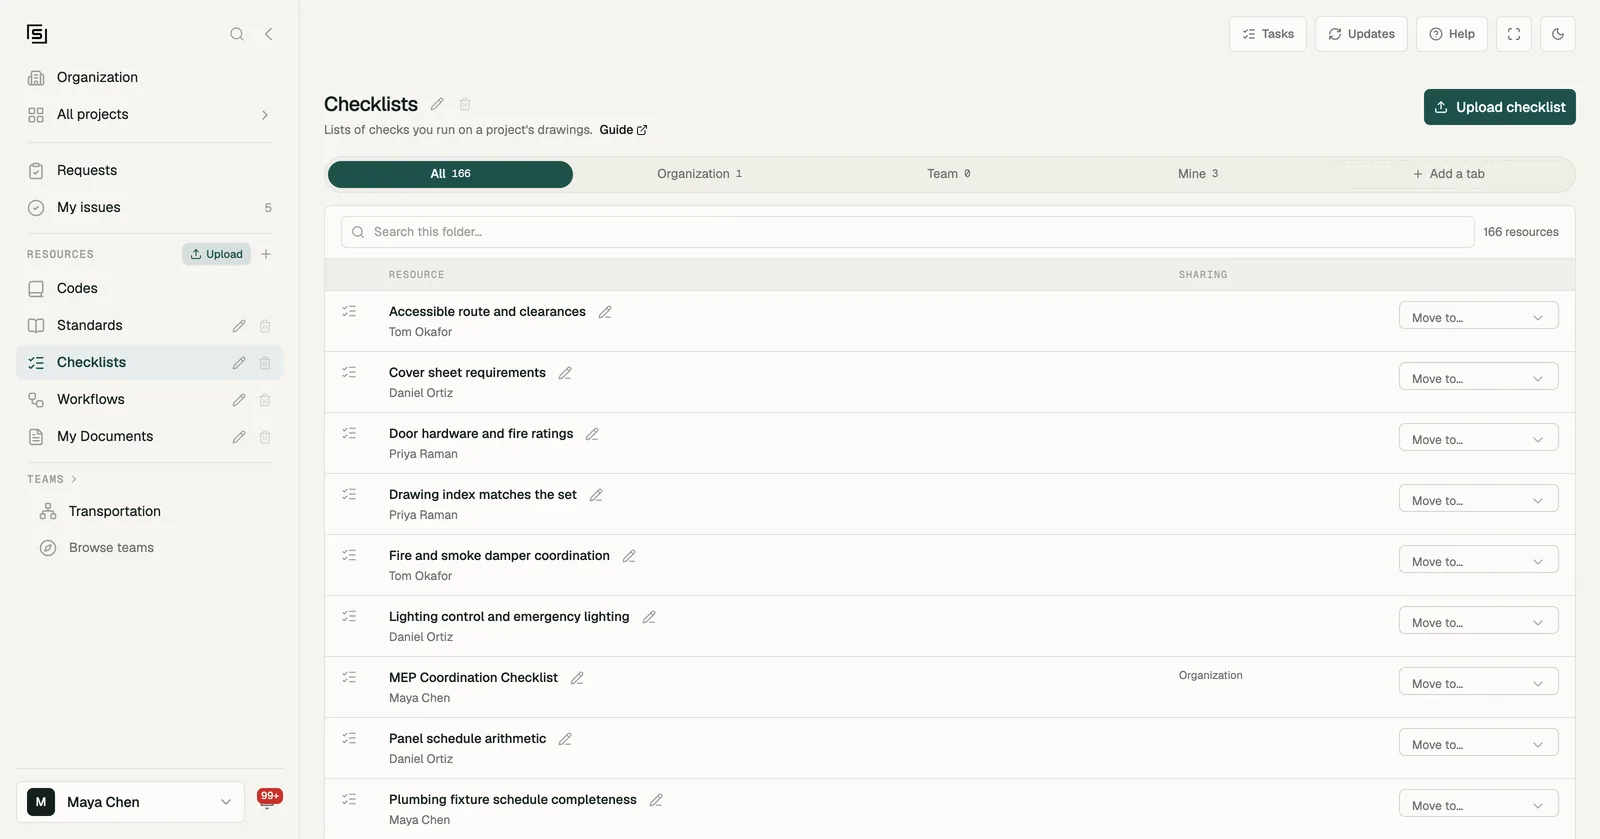
Task: Click the Upload checklist button
Action: (1499, 107)
